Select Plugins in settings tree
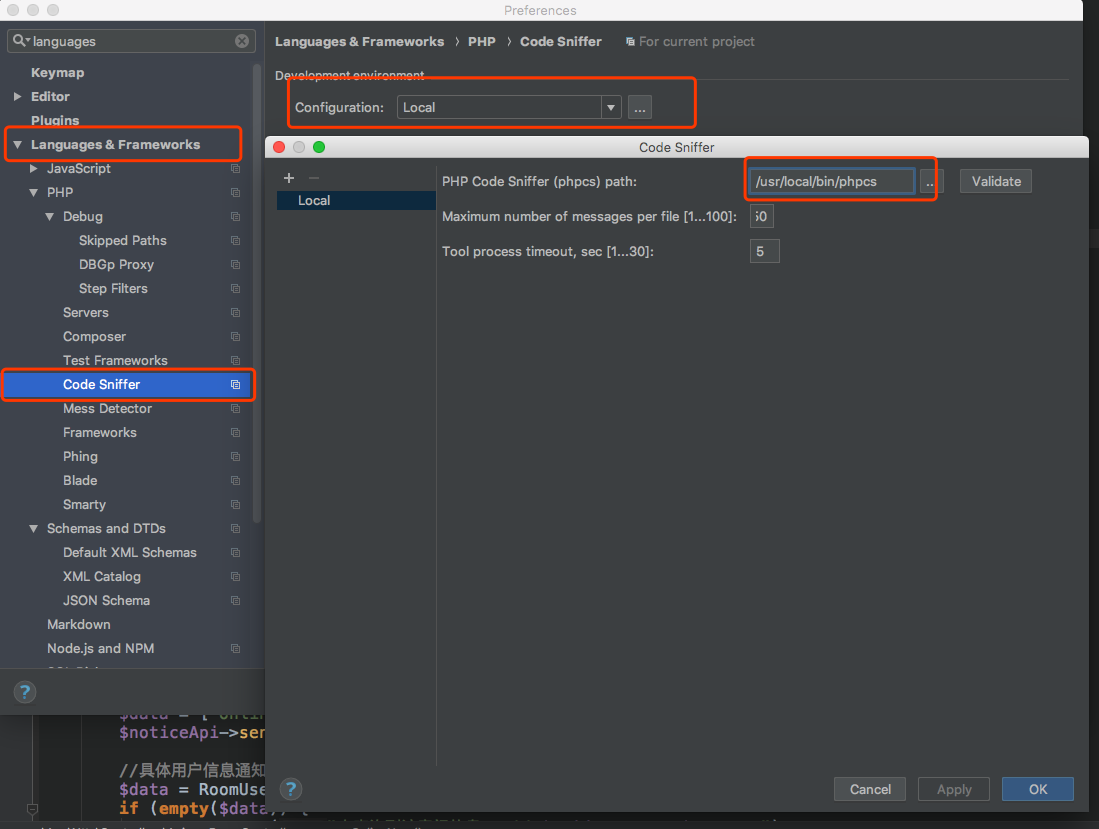1099x829 pixels. 55,121
